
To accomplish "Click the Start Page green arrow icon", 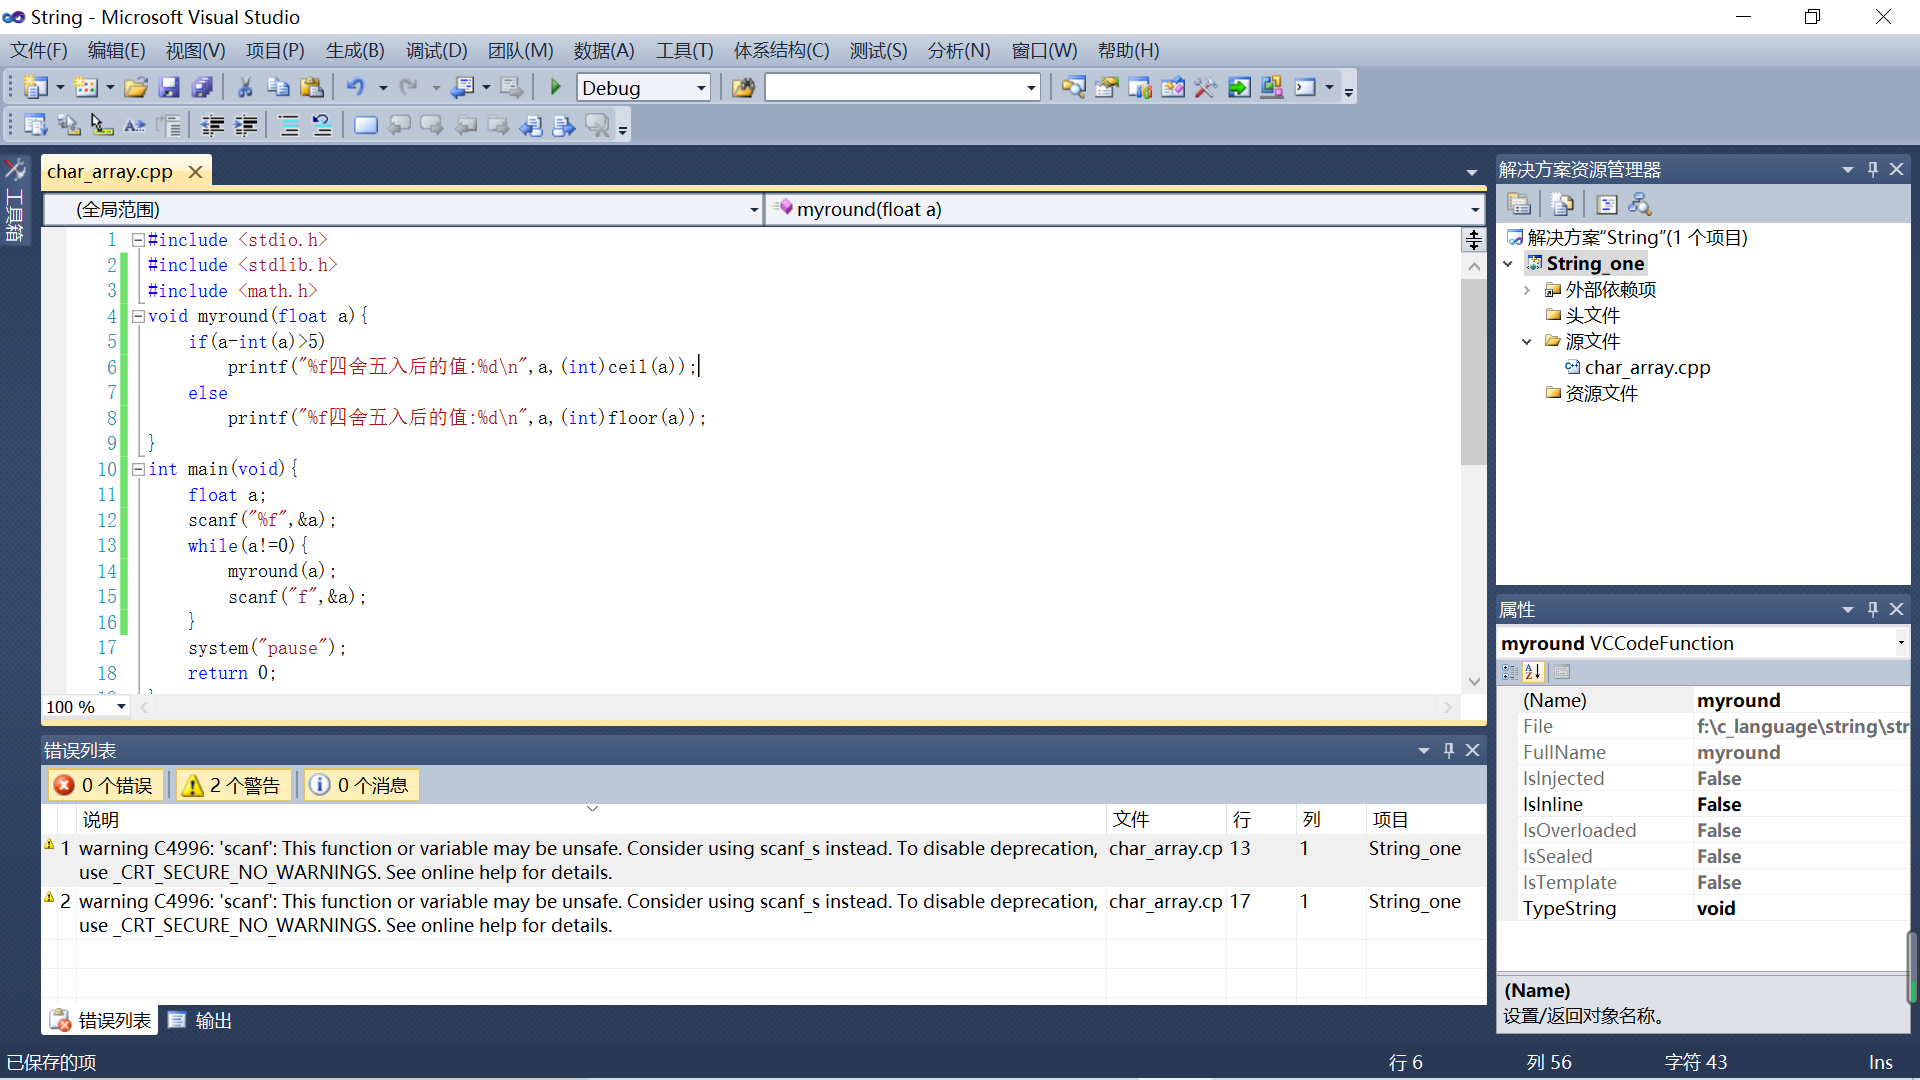I will pos(1239,88).
